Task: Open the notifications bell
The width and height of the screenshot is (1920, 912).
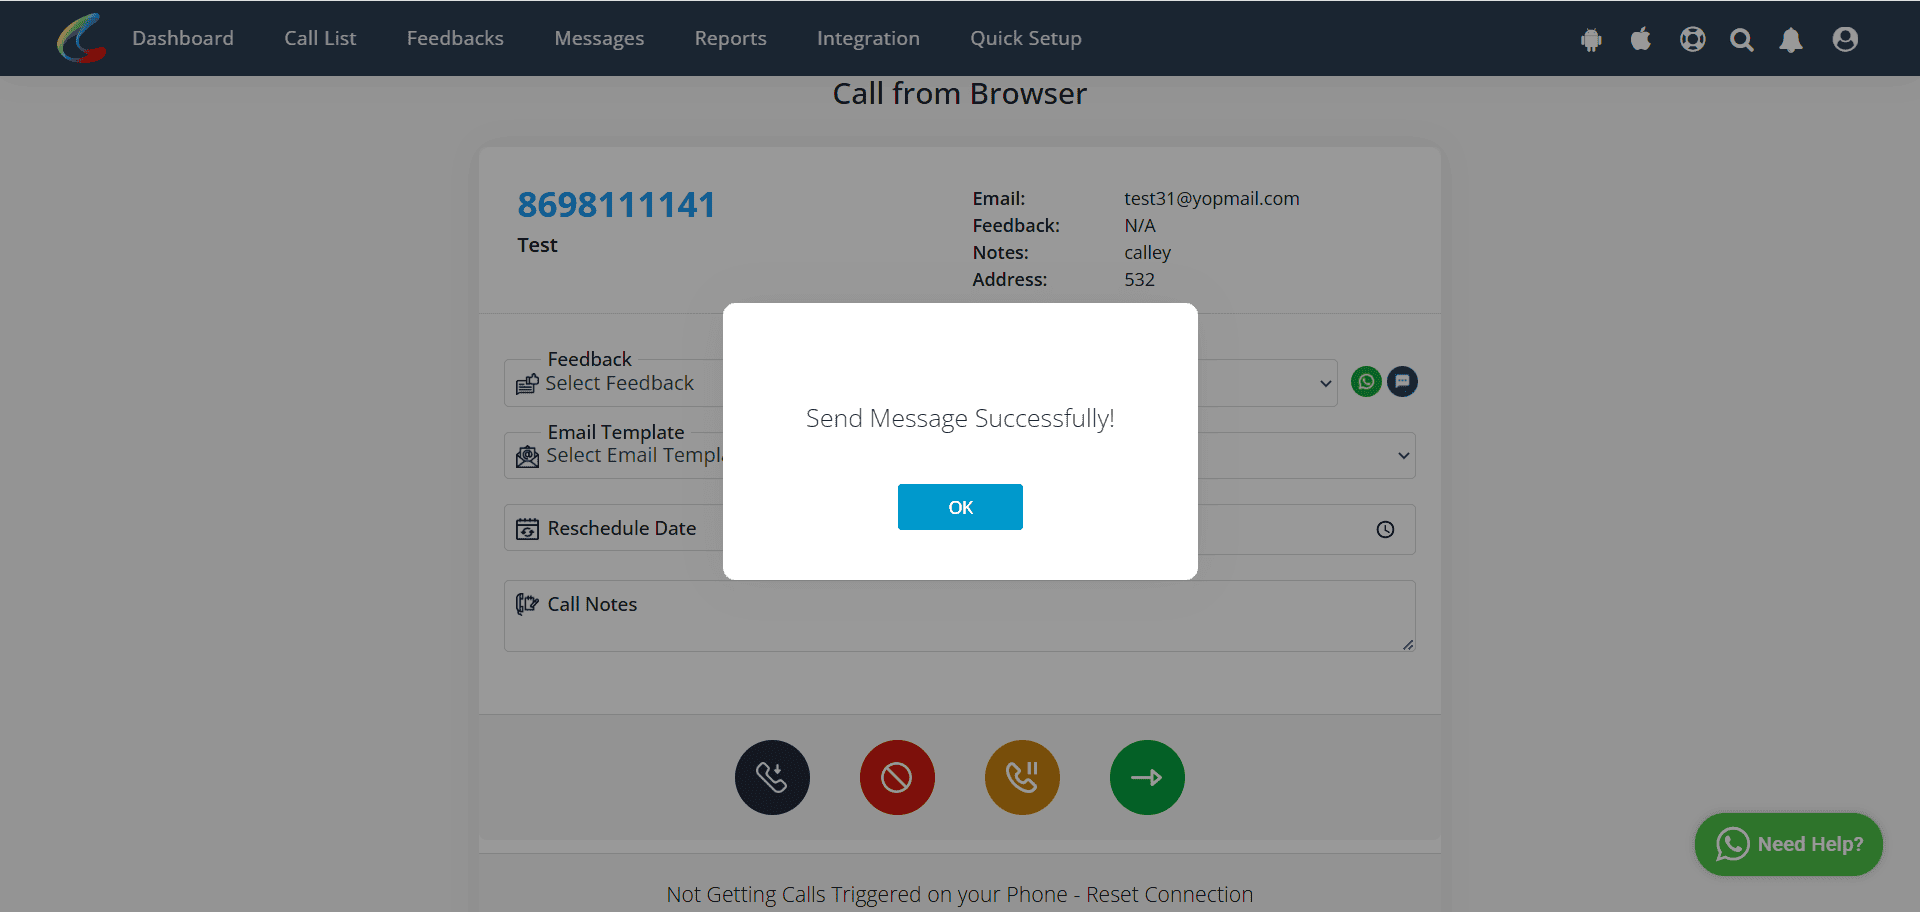Action: click(x=1791, y=39)
